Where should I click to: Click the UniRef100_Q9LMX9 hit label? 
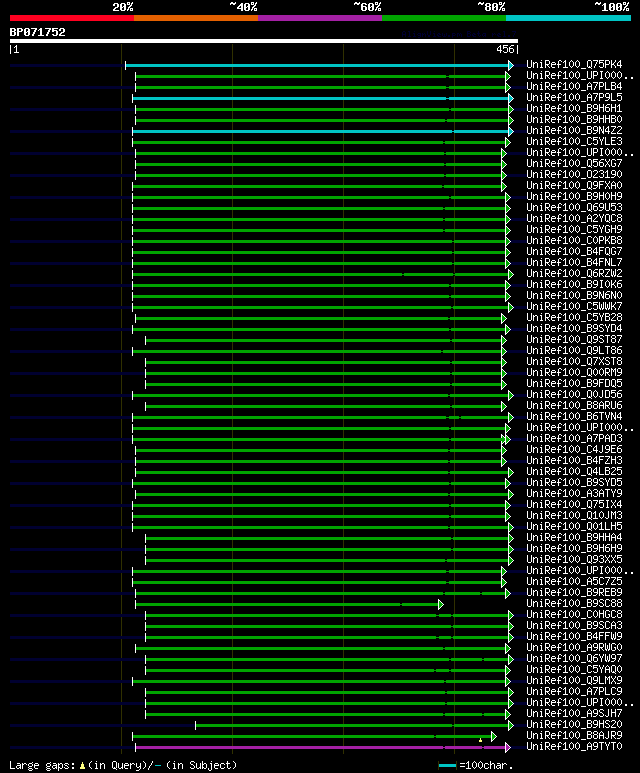click(574, 681)
